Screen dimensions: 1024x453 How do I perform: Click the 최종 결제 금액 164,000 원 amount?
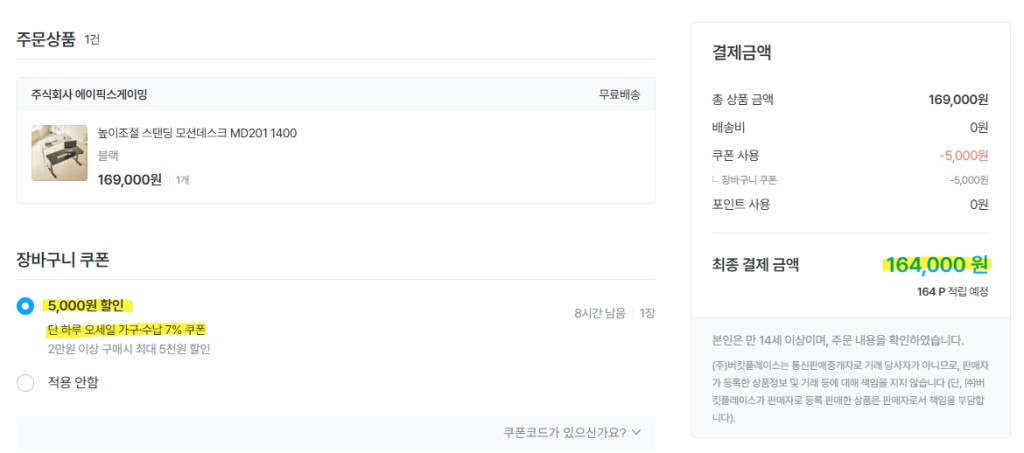tap(935, 265)
